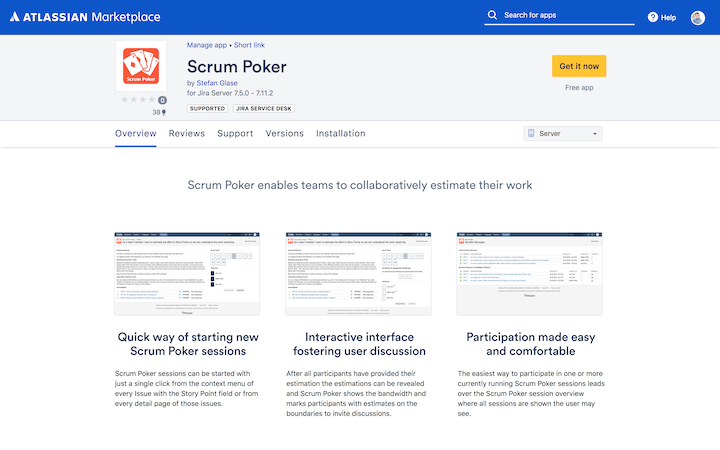Open the starting new sessions screenshot
Viewport: 720px width, 450px height.
187,274
